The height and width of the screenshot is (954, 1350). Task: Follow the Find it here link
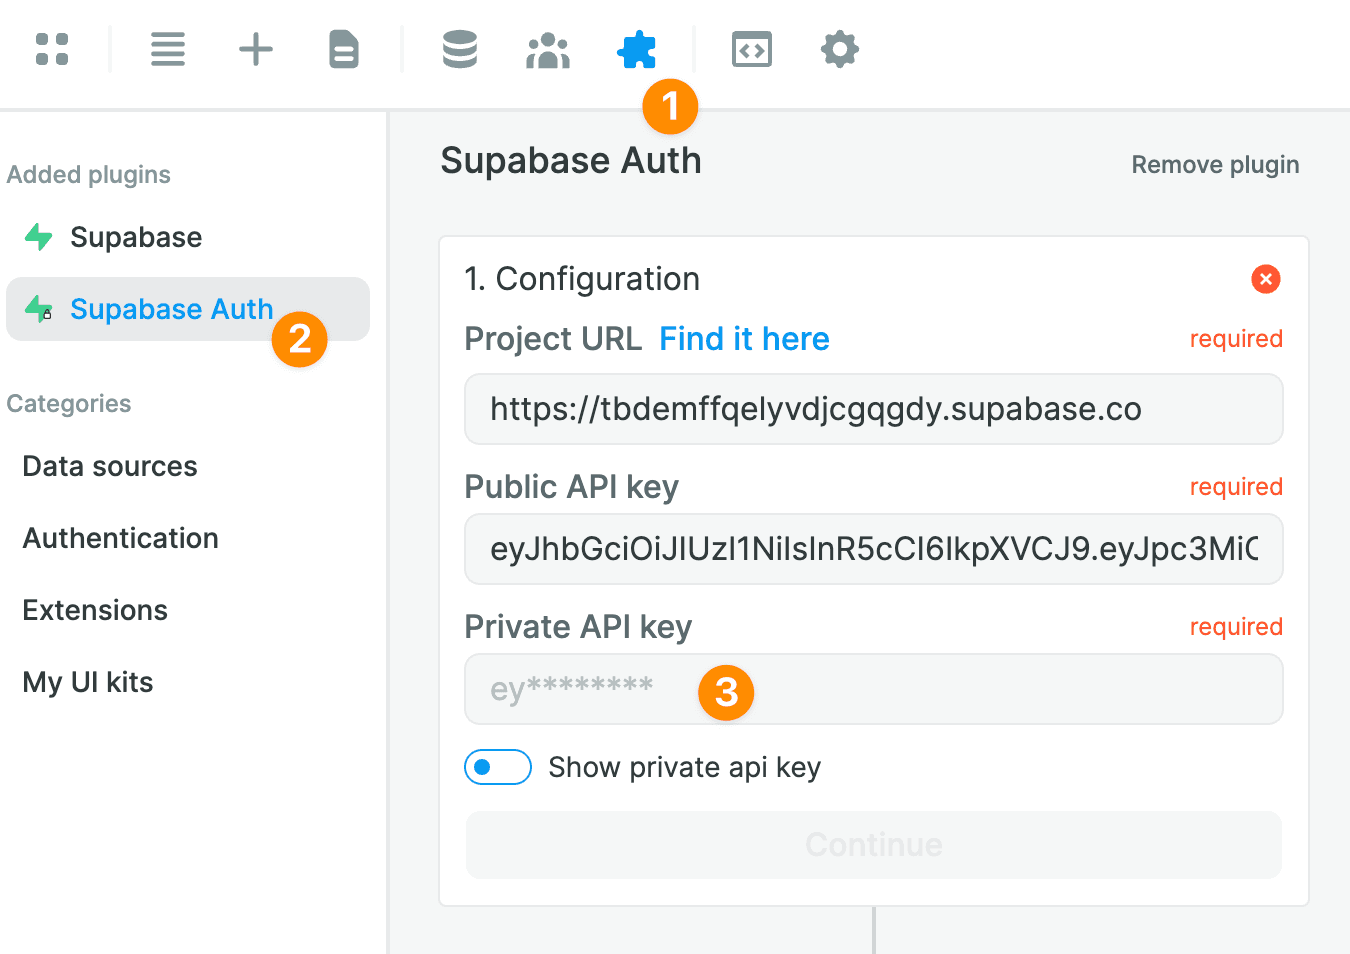(x=744, y=339)
